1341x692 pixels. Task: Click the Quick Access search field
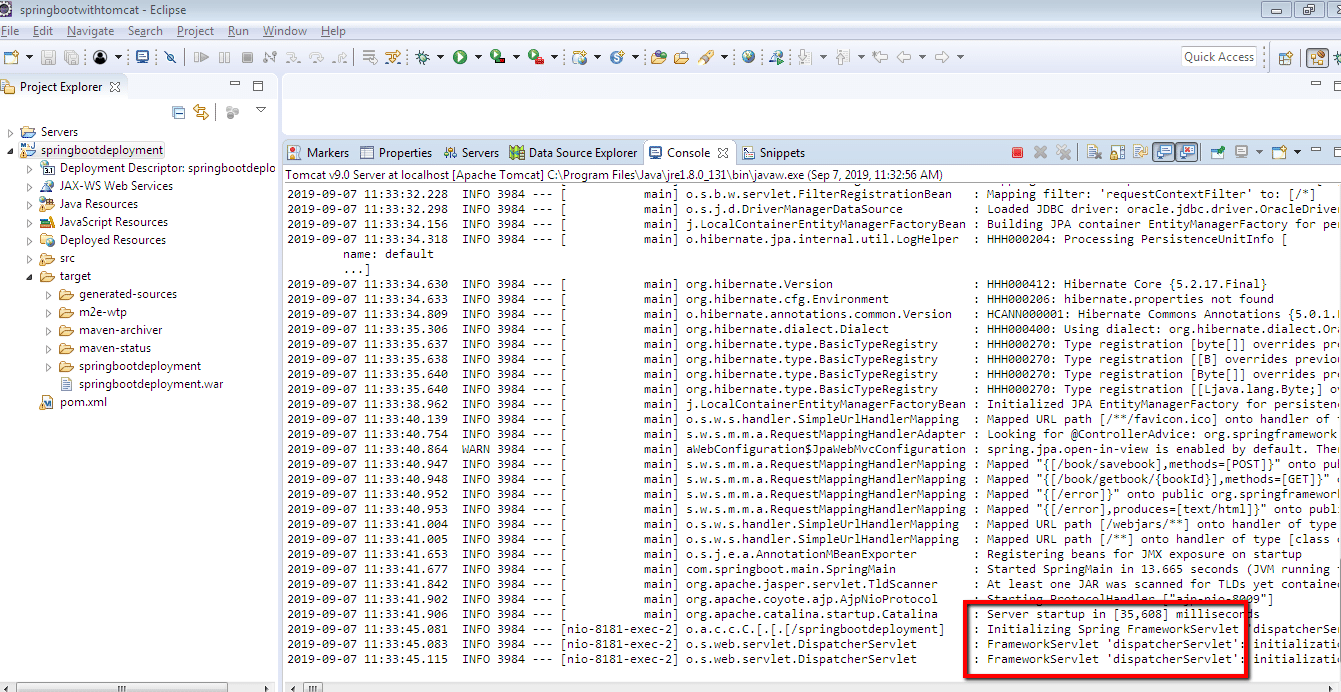[x=1219, y=57]
